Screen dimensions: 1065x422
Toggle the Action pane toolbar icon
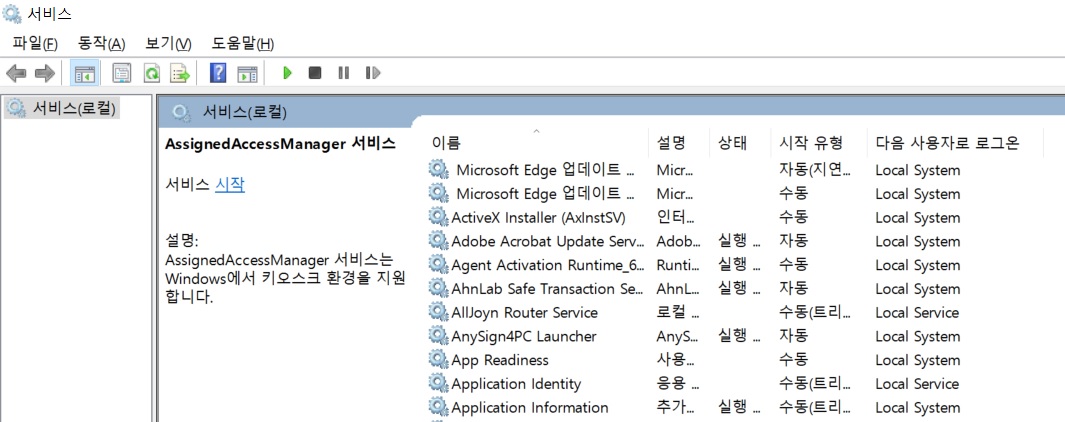247,73
